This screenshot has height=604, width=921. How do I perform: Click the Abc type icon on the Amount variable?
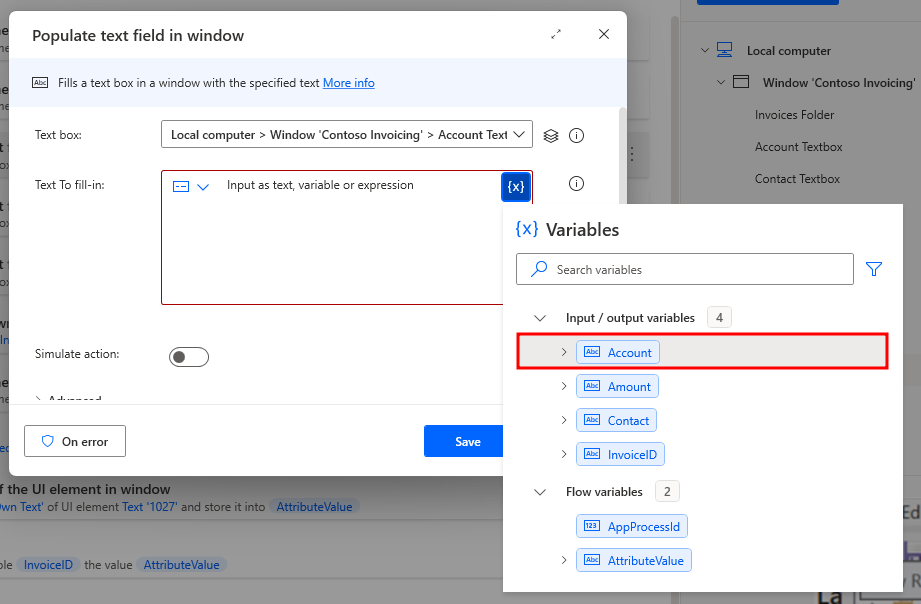[594, 386]
